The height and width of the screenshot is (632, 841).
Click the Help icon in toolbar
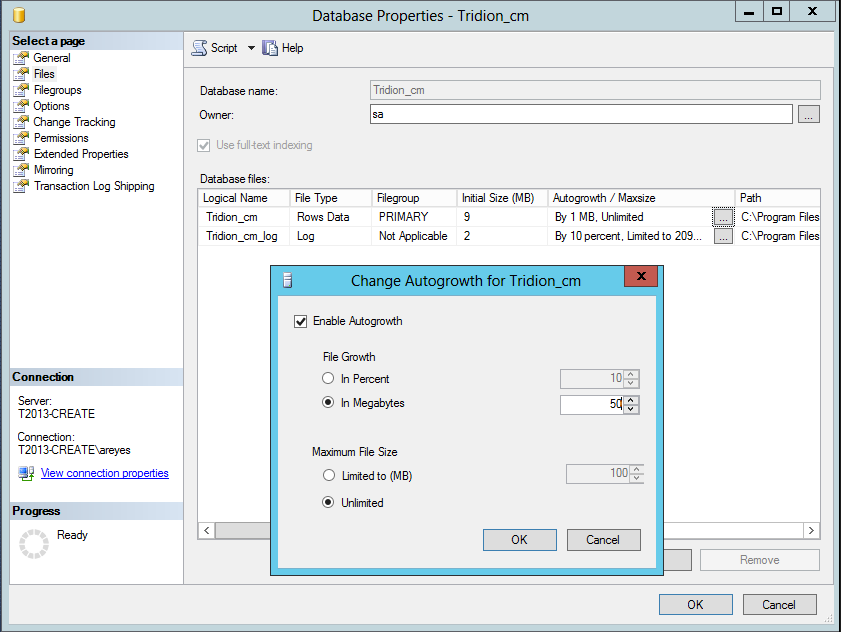(x=270, y=48)
